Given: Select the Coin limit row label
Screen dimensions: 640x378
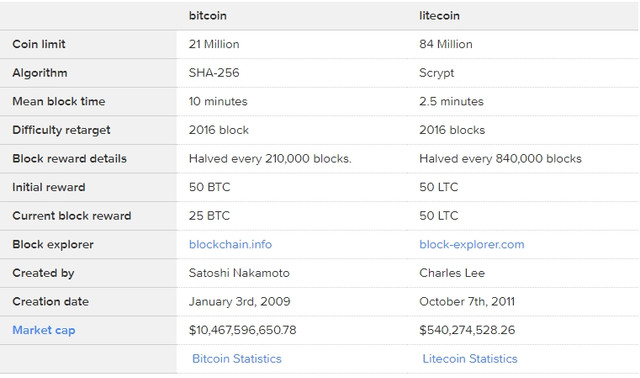Looking at the screenshot, I should pyautogui.click(x=39, y=44).
